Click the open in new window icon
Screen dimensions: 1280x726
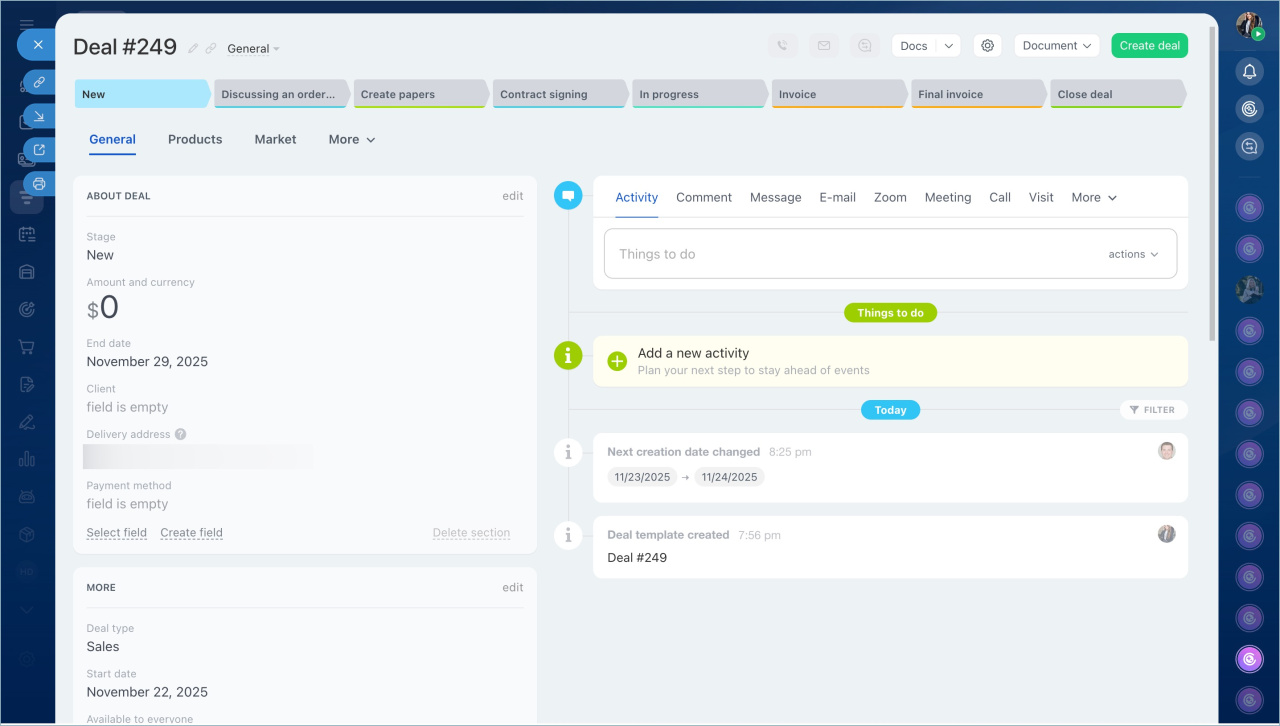coord(39,150)
